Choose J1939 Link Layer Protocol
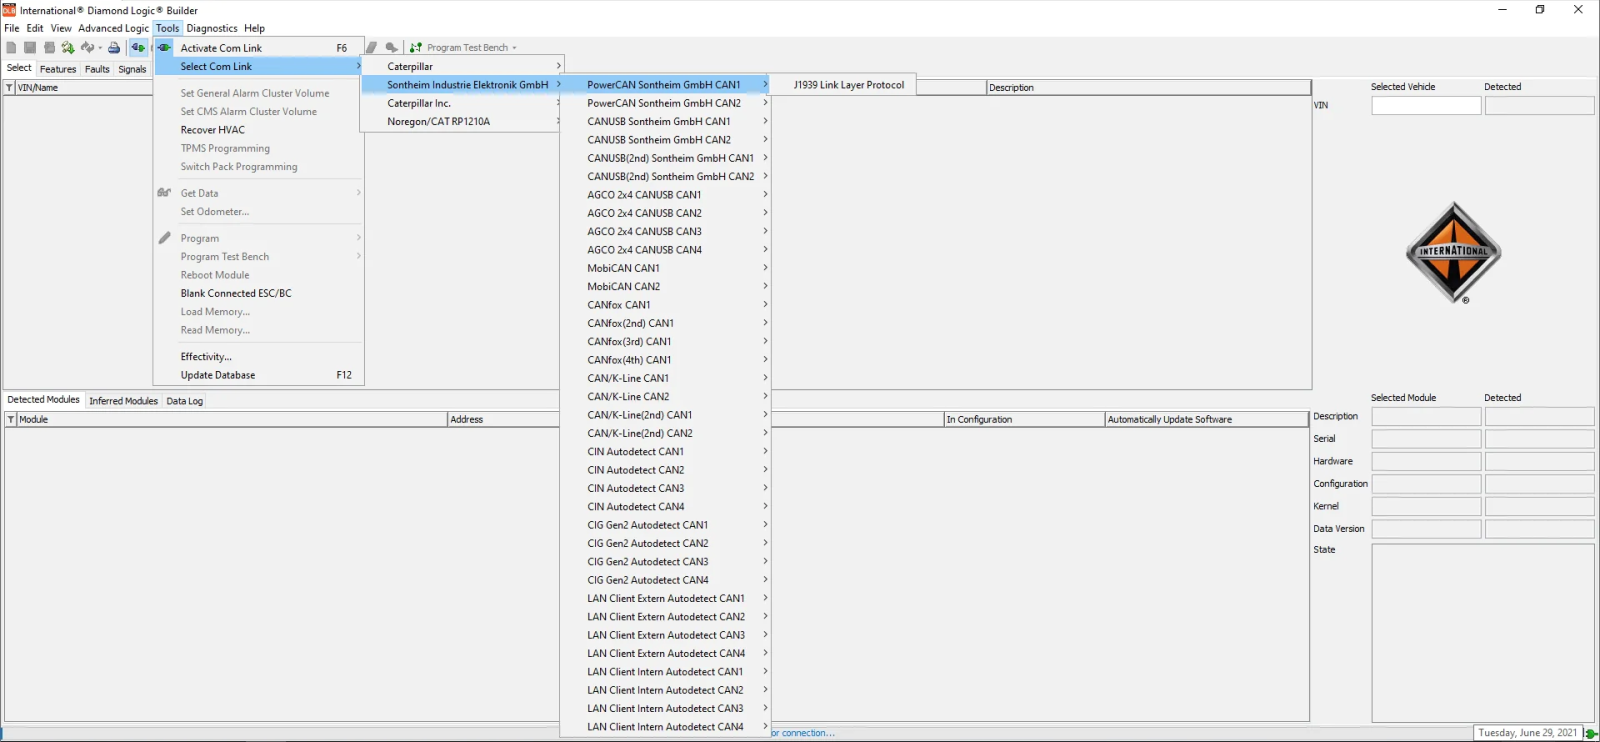The height and width of the screenshot is (742, 1600). pyautogui.click(x=849, y=85)
